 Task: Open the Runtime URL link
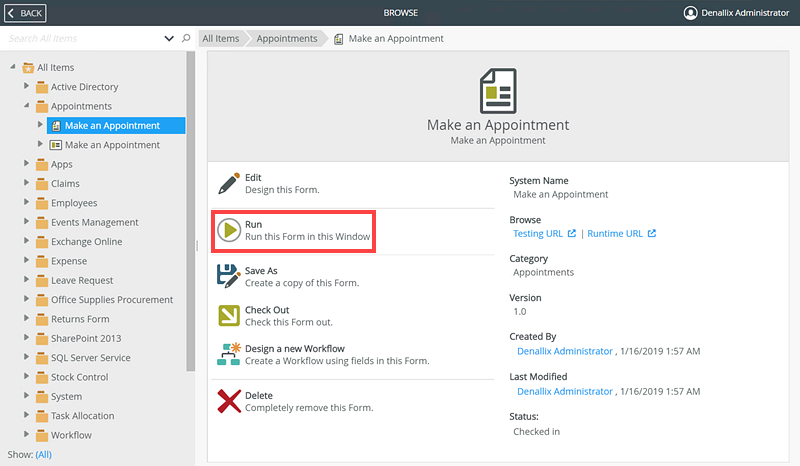(x=614, y=234)
